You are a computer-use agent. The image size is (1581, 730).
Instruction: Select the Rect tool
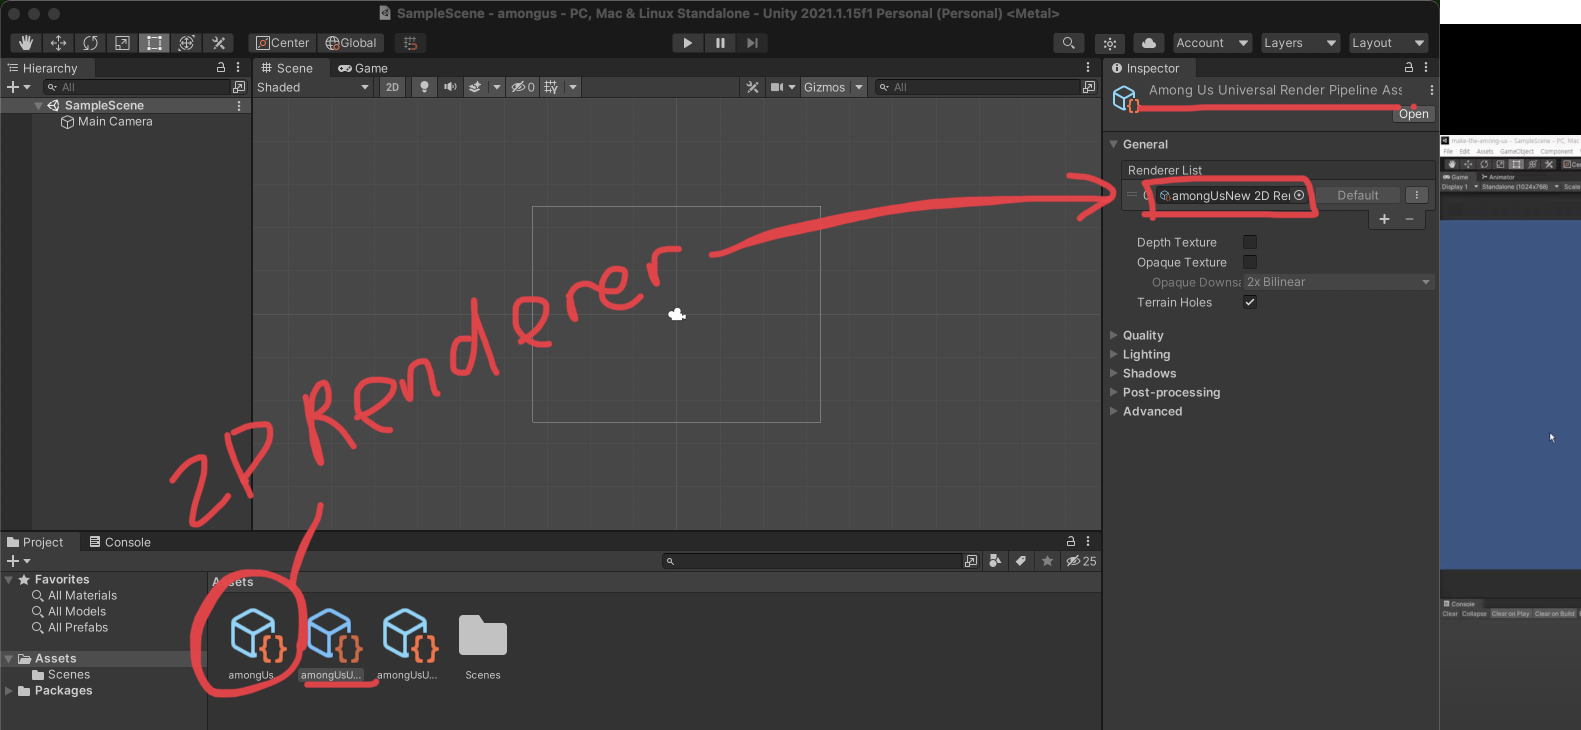pyautogui.click(x=154, y=43)
